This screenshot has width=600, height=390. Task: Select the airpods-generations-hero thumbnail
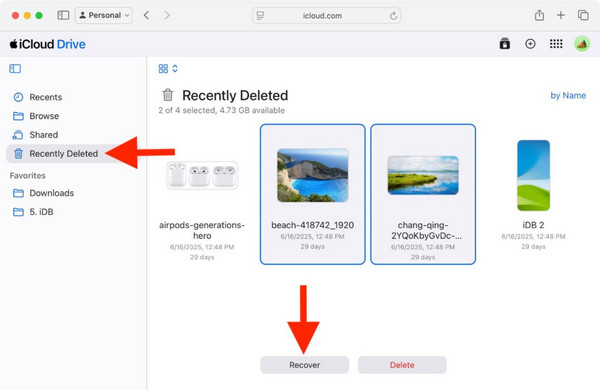coord(202,175)
